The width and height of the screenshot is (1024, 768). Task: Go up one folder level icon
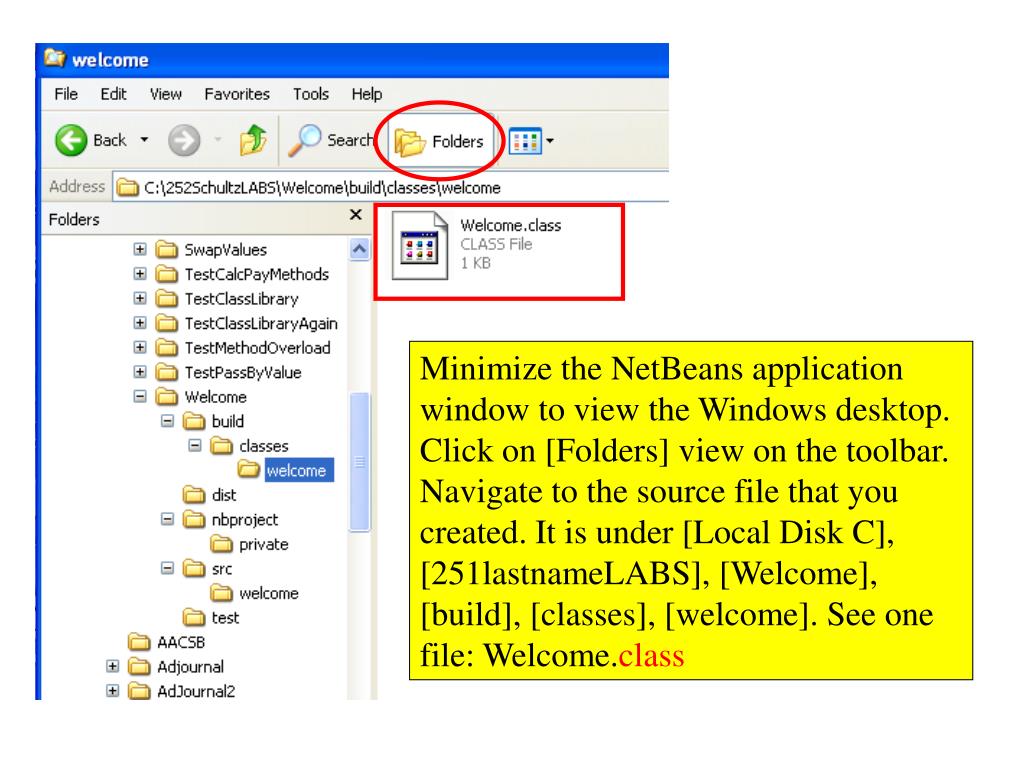pos(253,140)
